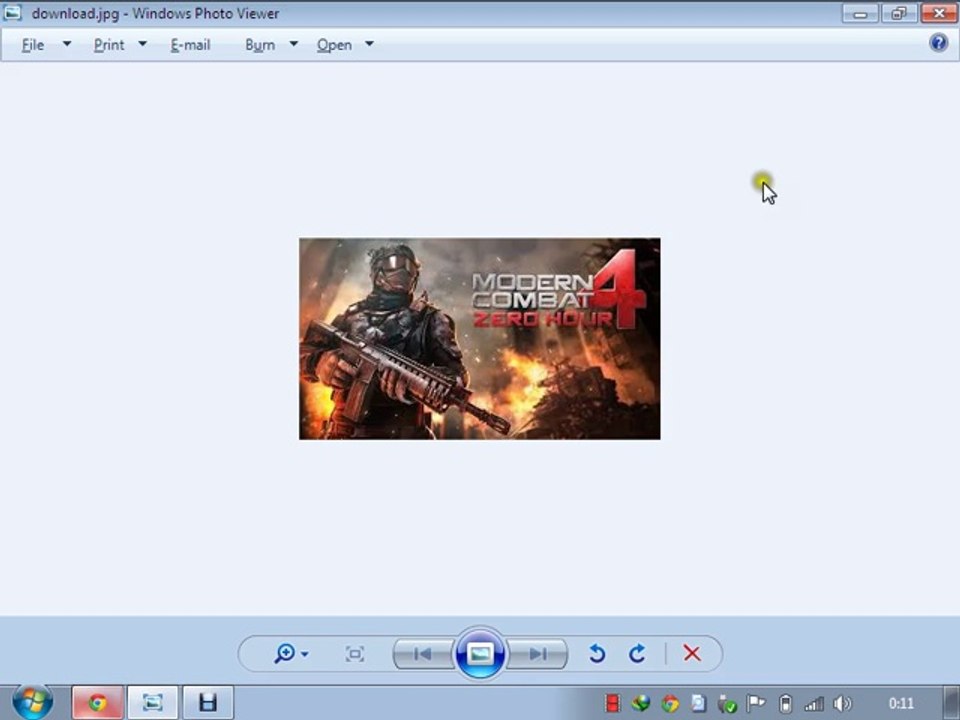The height and width of the screenshot is (720, 960).
Task: Restore down the Photo Viewer window
Action: tap(899, 13)
